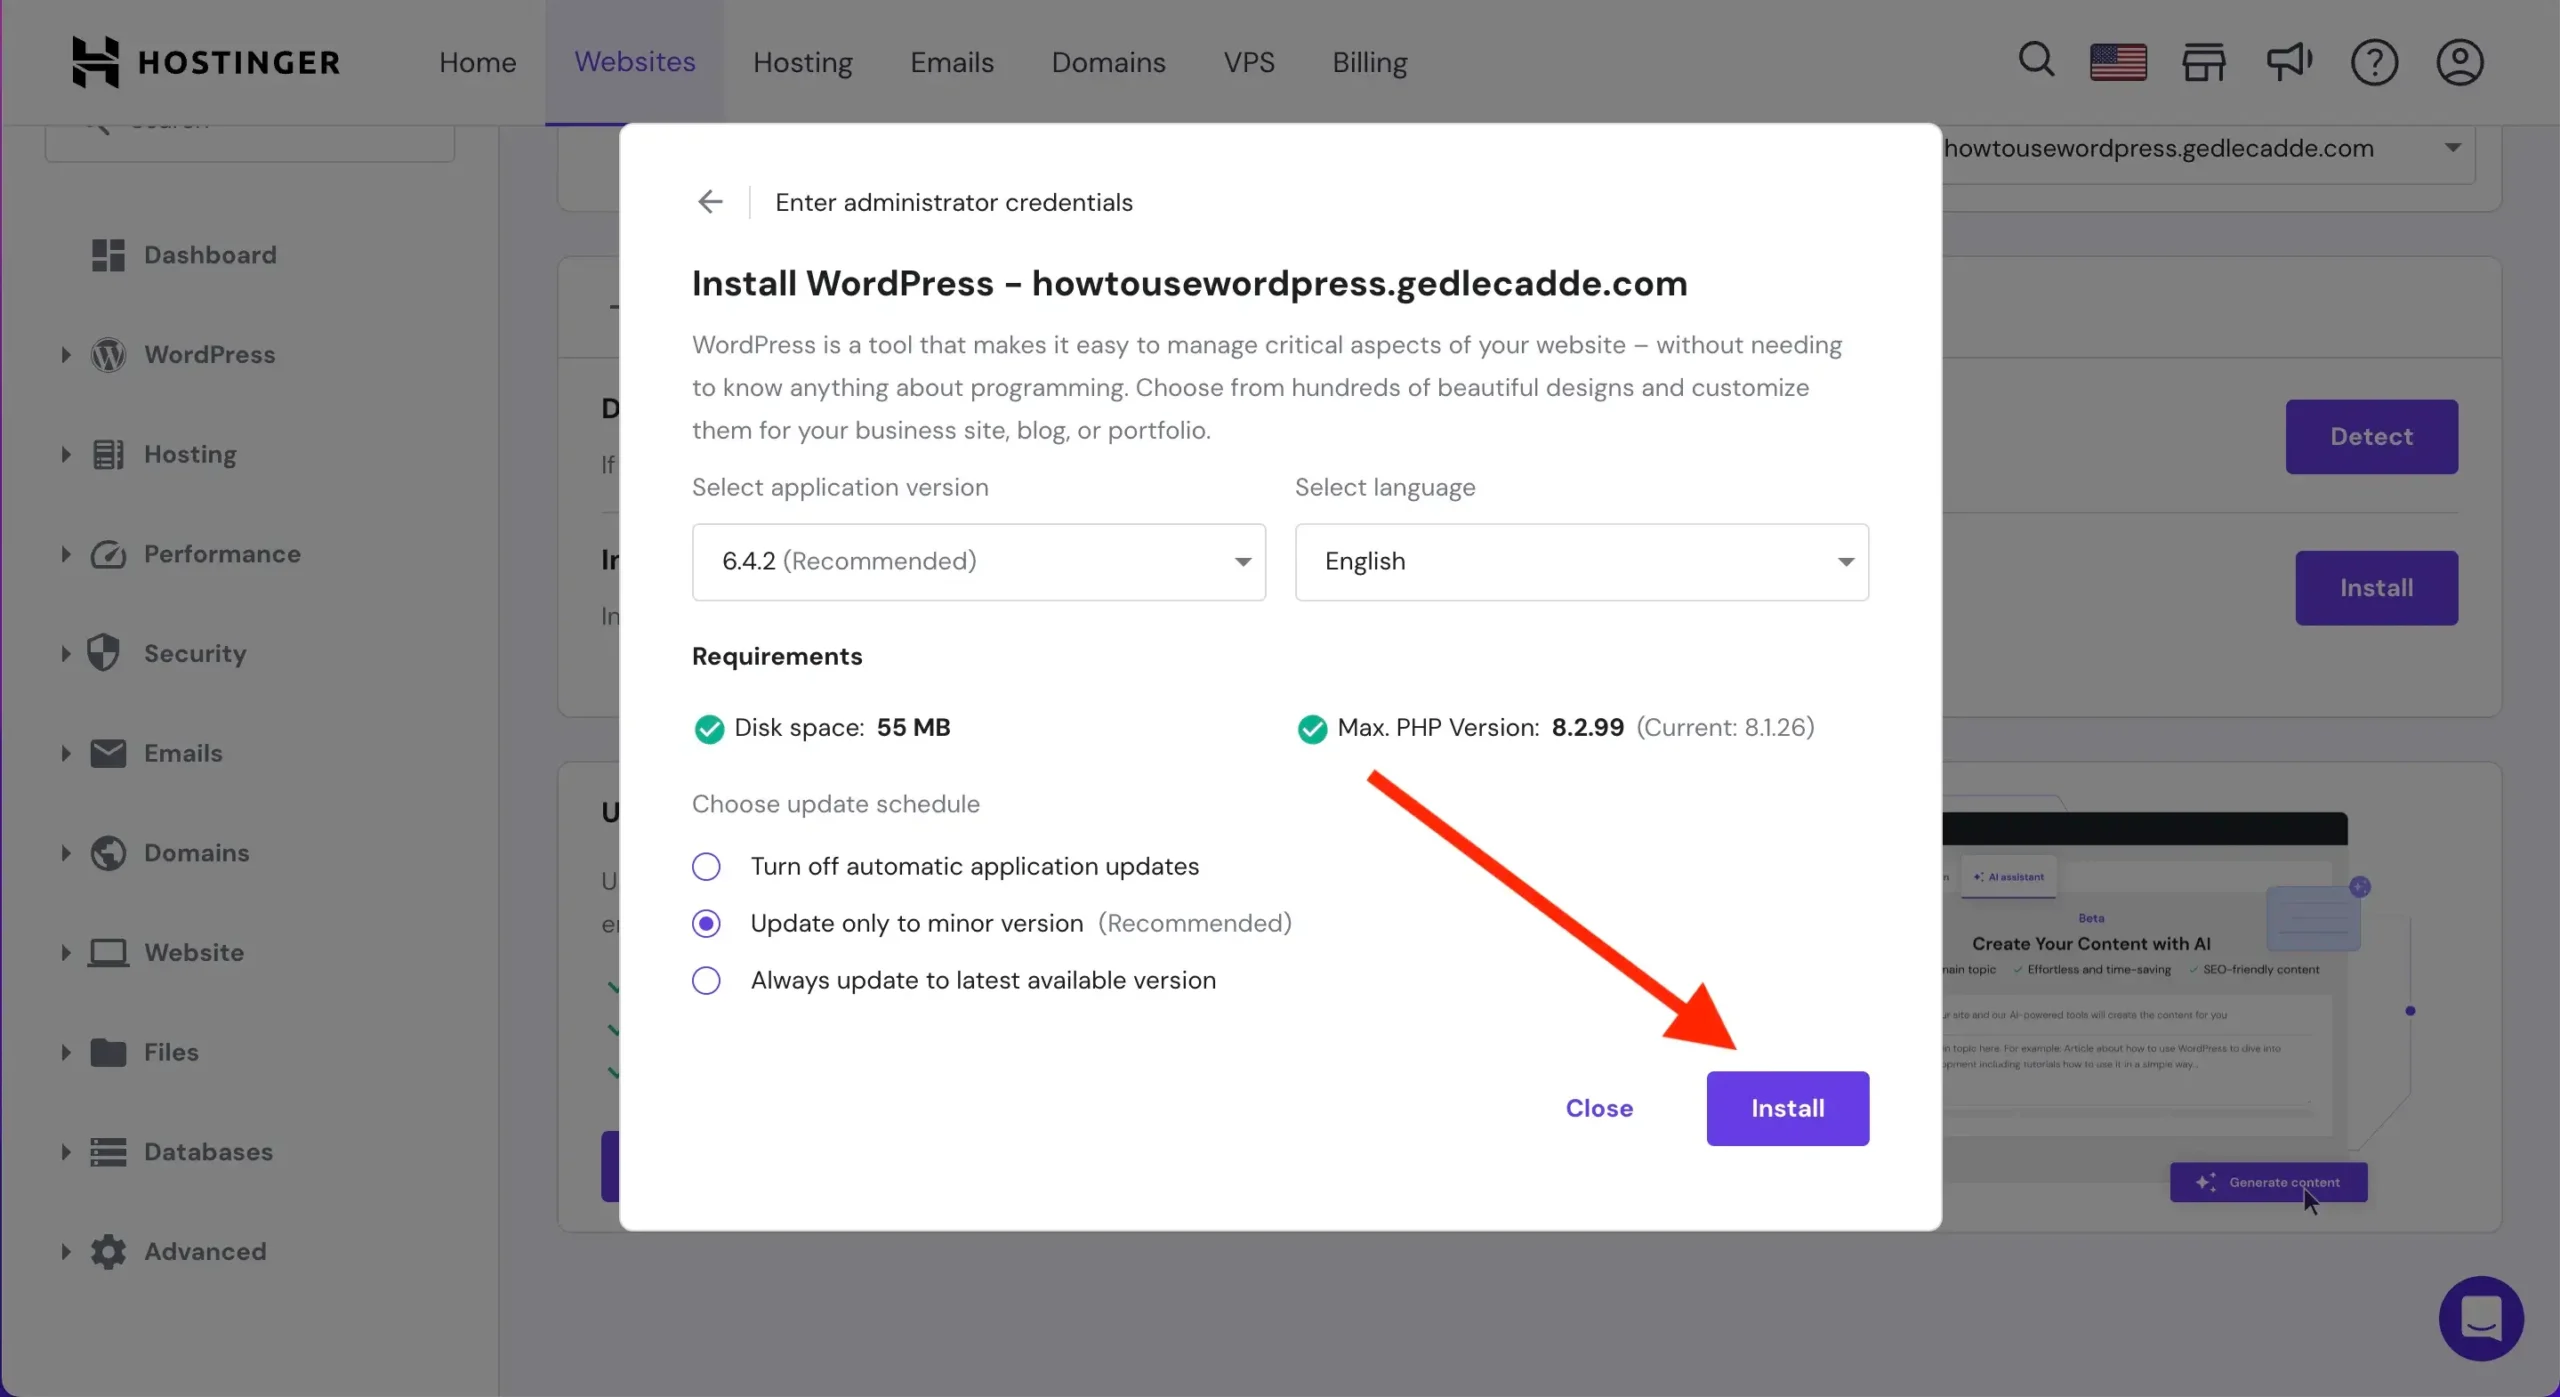
Task: Open Hosting in top navigation
Action: [x=802, y=62]
